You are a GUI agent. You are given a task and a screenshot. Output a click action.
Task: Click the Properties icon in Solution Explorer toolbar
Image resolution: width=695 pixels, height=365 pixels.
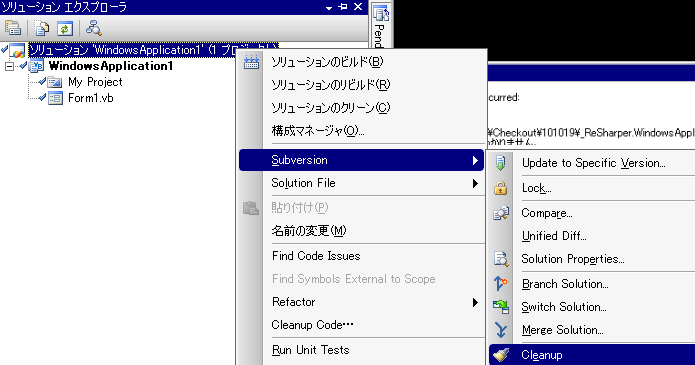13,28
